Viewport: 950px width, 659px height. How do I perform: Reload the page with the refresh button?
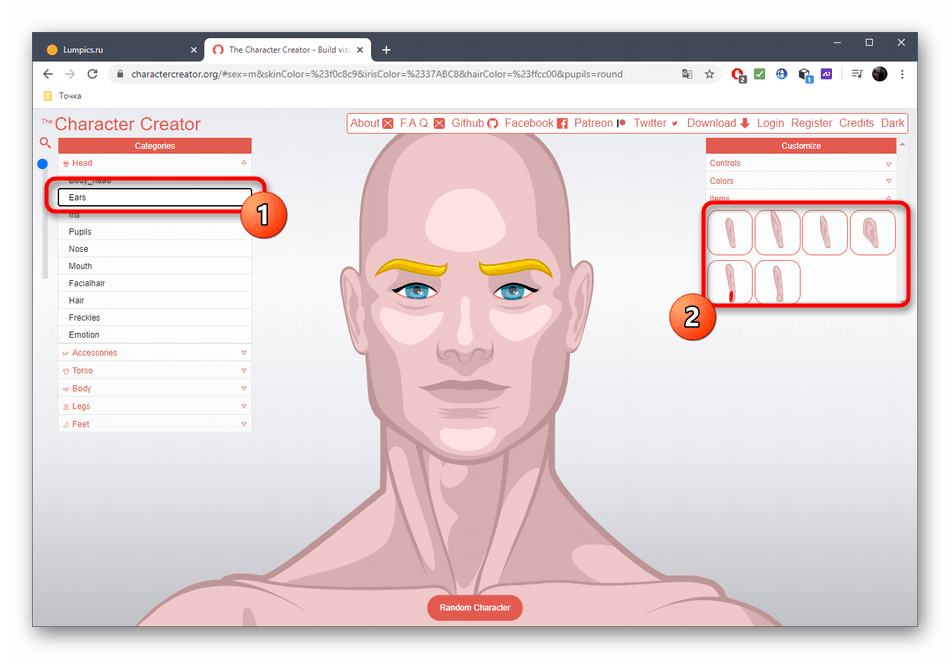tap(93, 74)
